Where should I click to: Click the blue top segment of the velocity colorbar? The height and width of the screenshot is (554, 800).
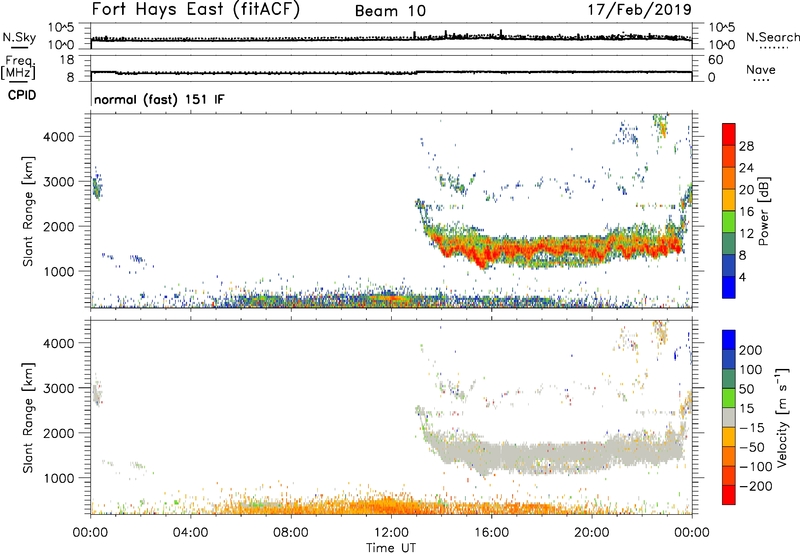[x=729, y=340]
